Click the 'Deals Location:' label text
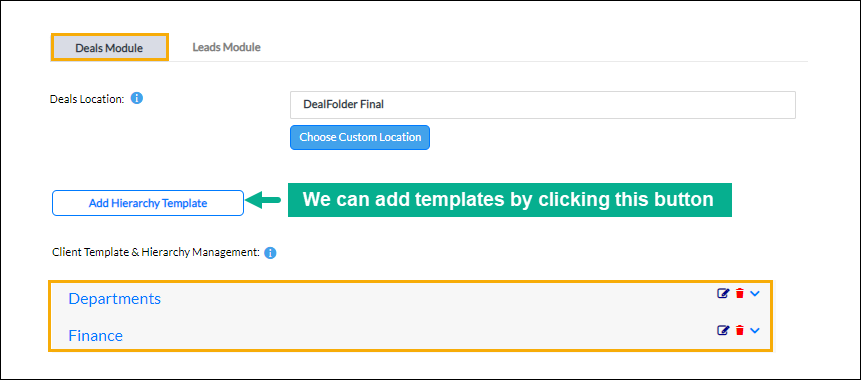861x380 pixels. pyautogui.click(x=87, y=99)
